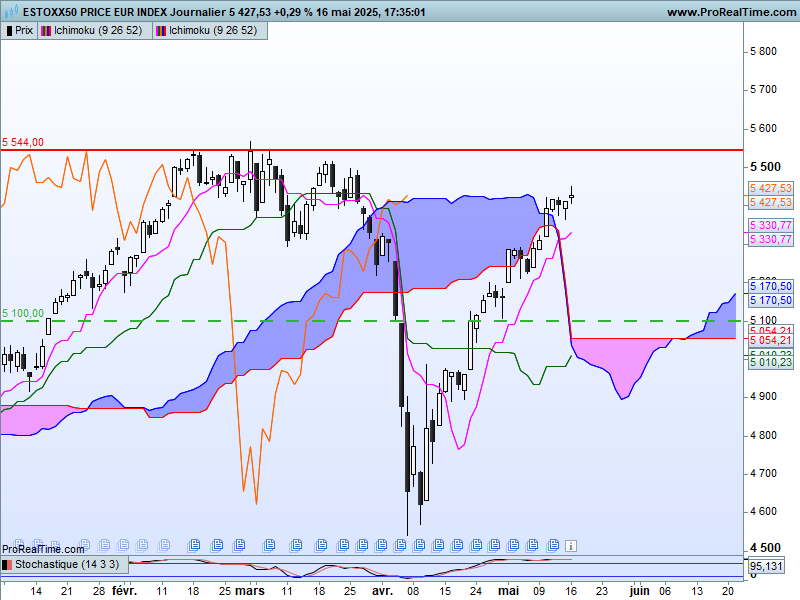Click the black-red Stochastique indicator icon

pos(7,565)
